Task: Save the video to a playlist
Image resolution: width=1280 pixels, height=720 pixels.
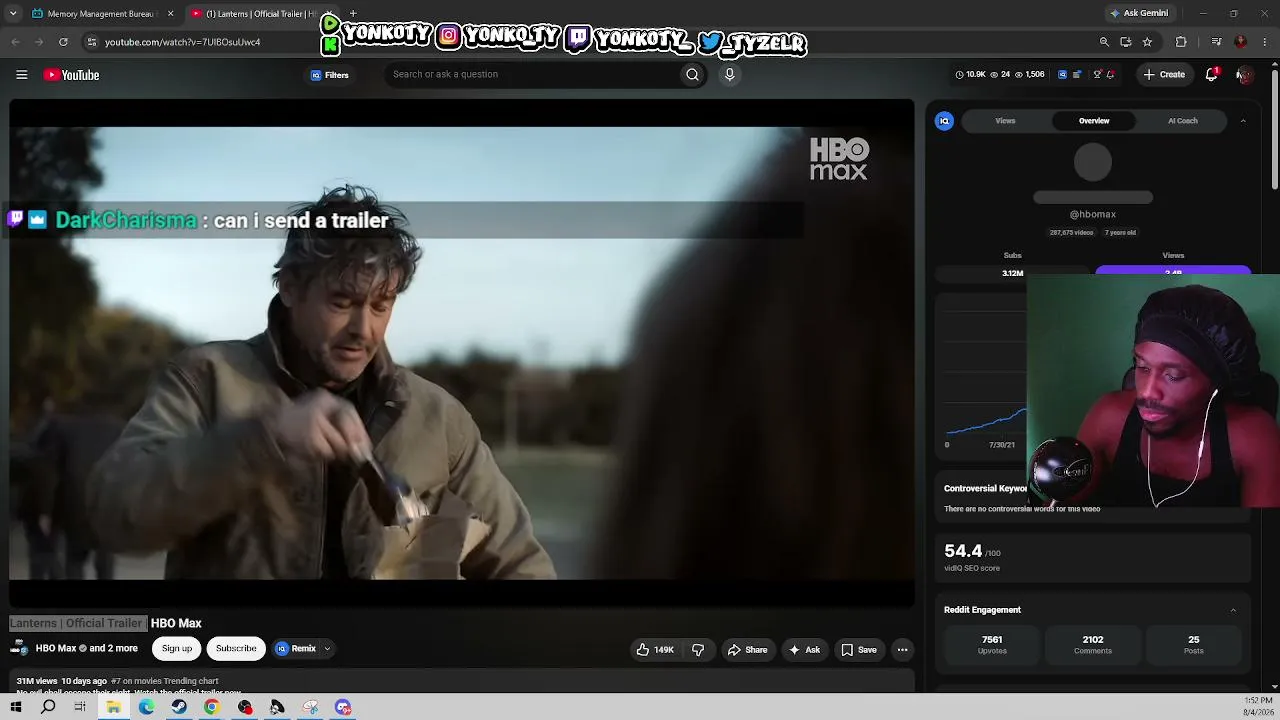Action: (x=859, y=650)
